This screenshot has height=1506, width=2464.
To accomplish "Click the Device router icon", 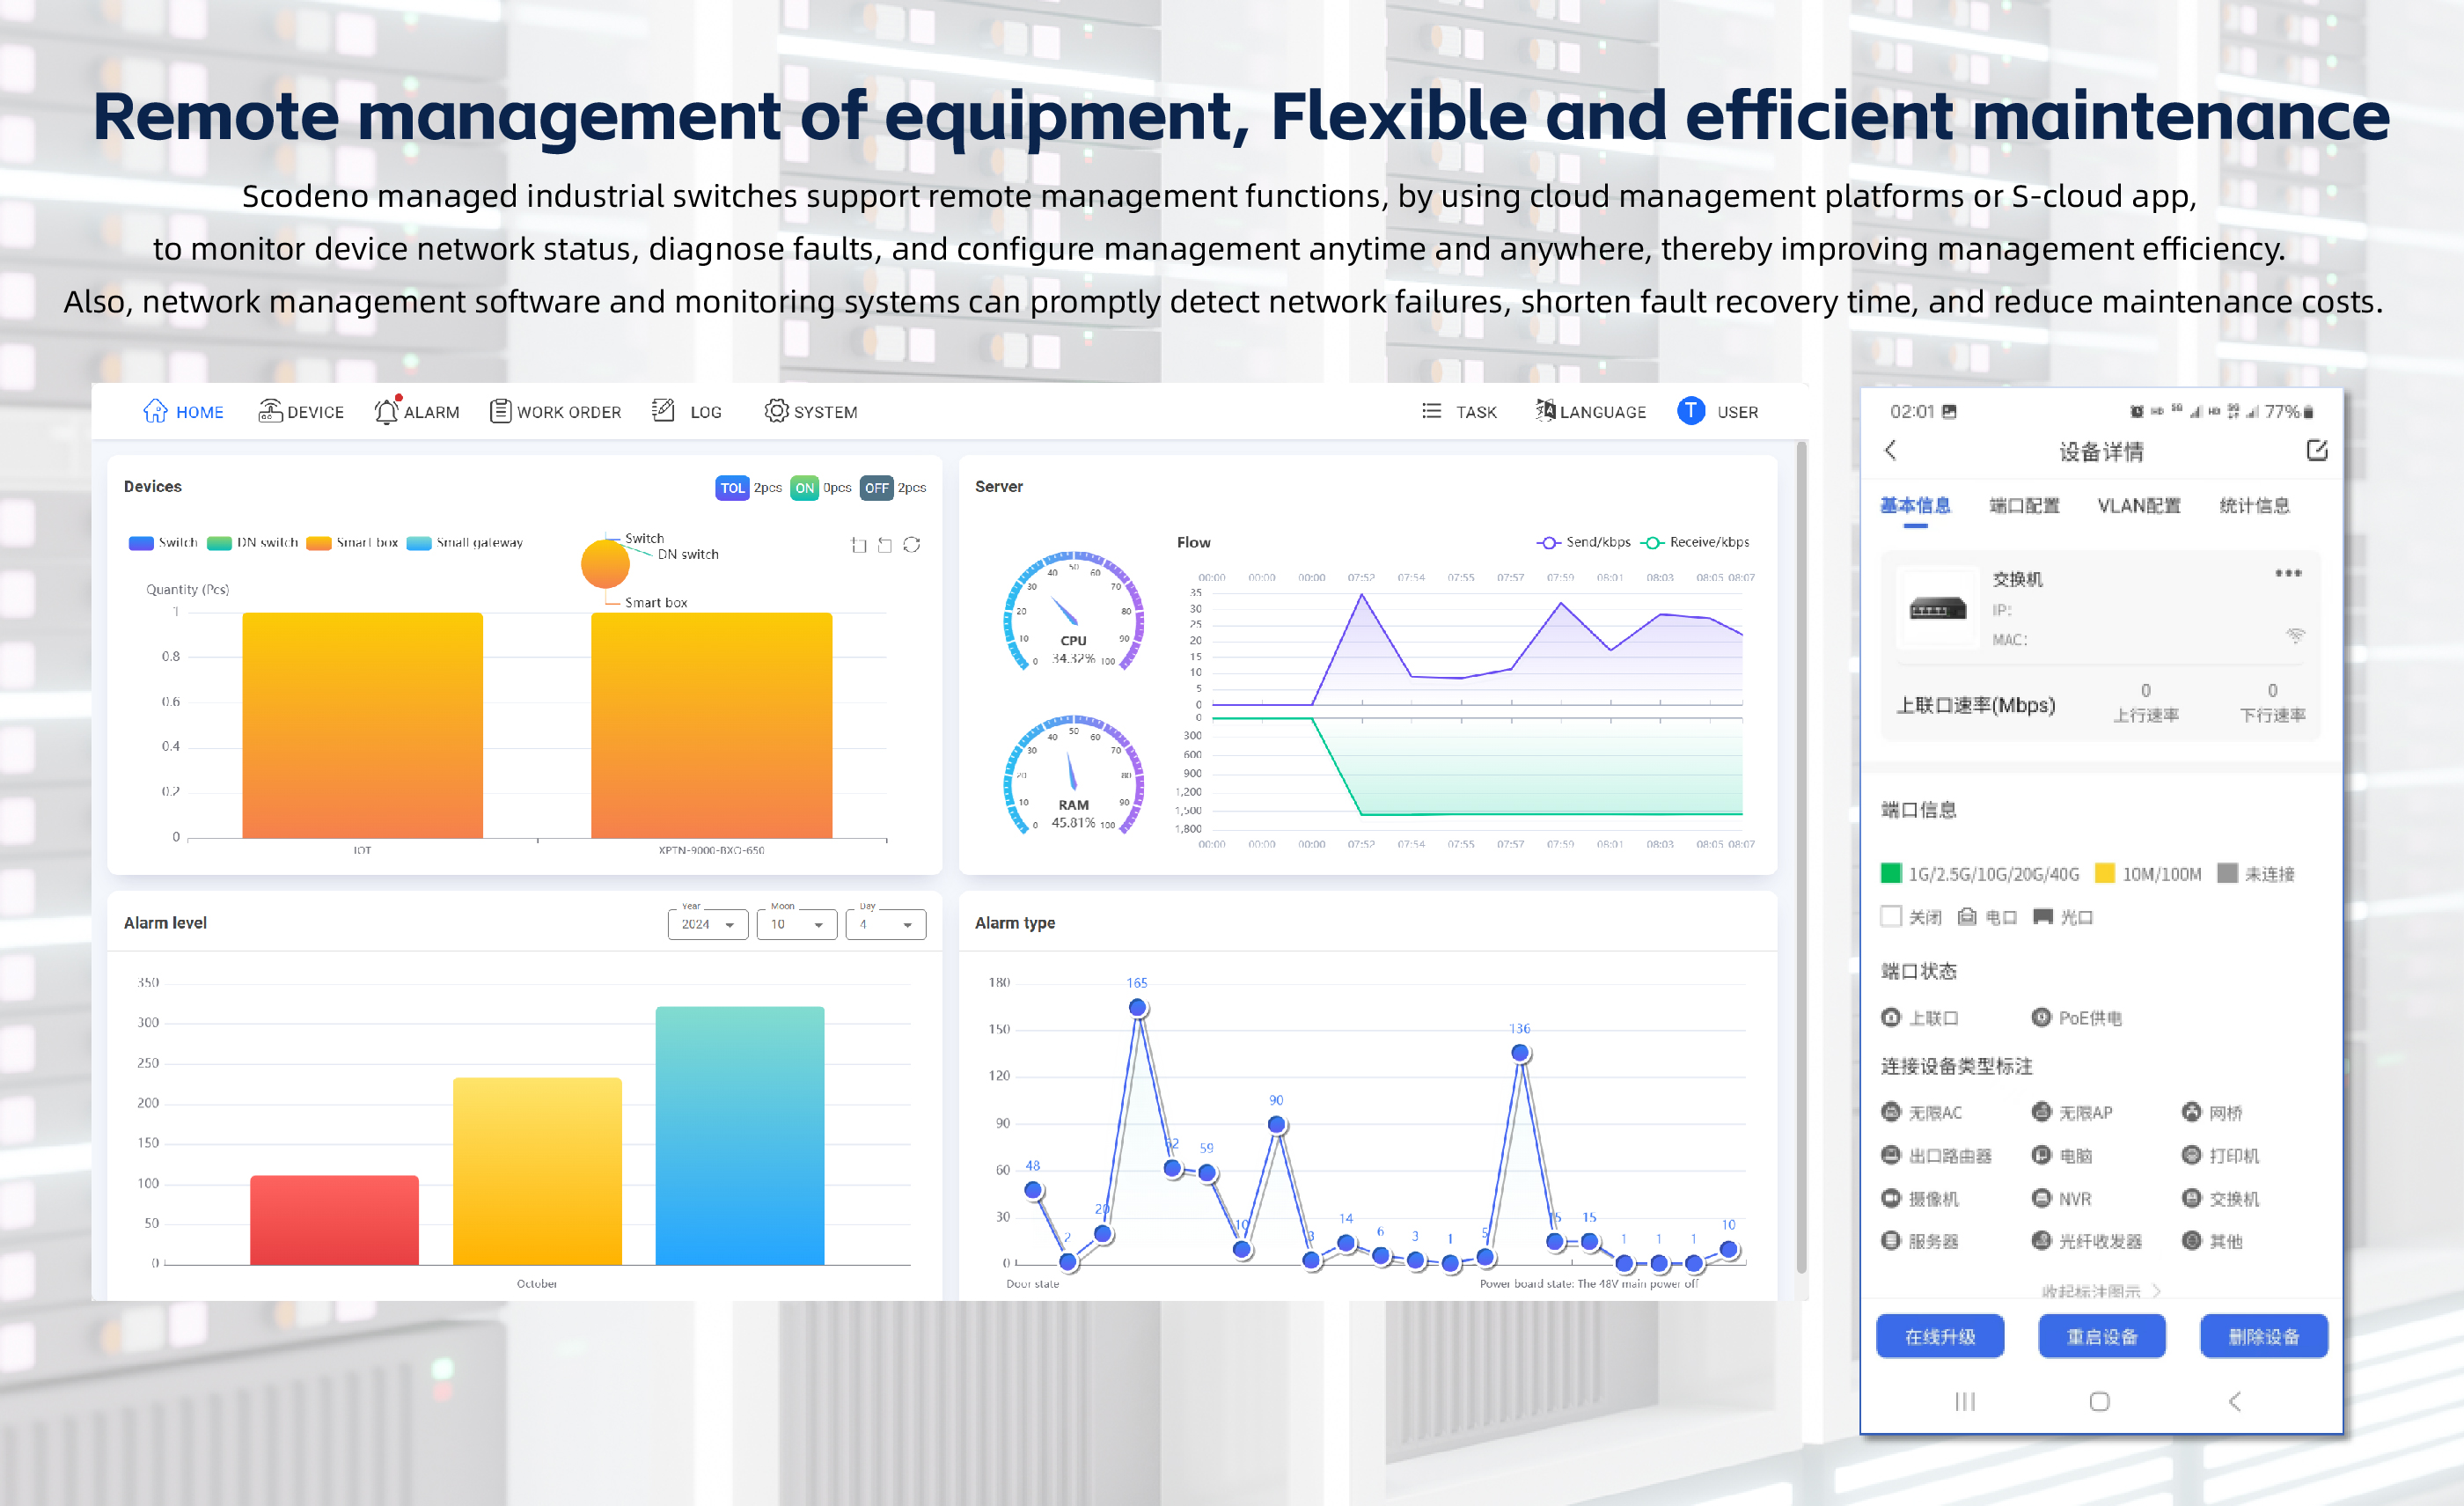I will pos(269,411).
